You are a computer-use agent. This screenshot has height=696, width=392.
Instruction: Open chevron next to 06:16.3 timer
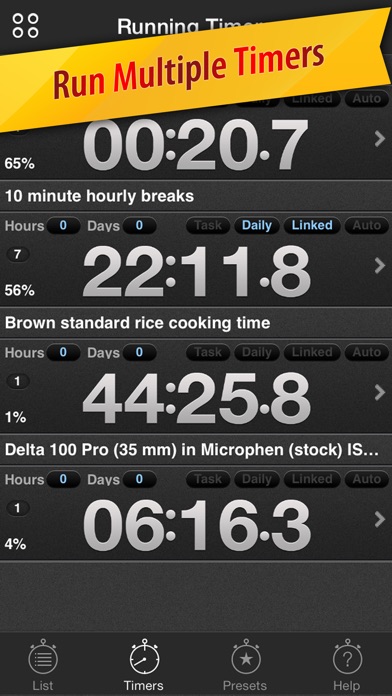[x=380, y=519]
